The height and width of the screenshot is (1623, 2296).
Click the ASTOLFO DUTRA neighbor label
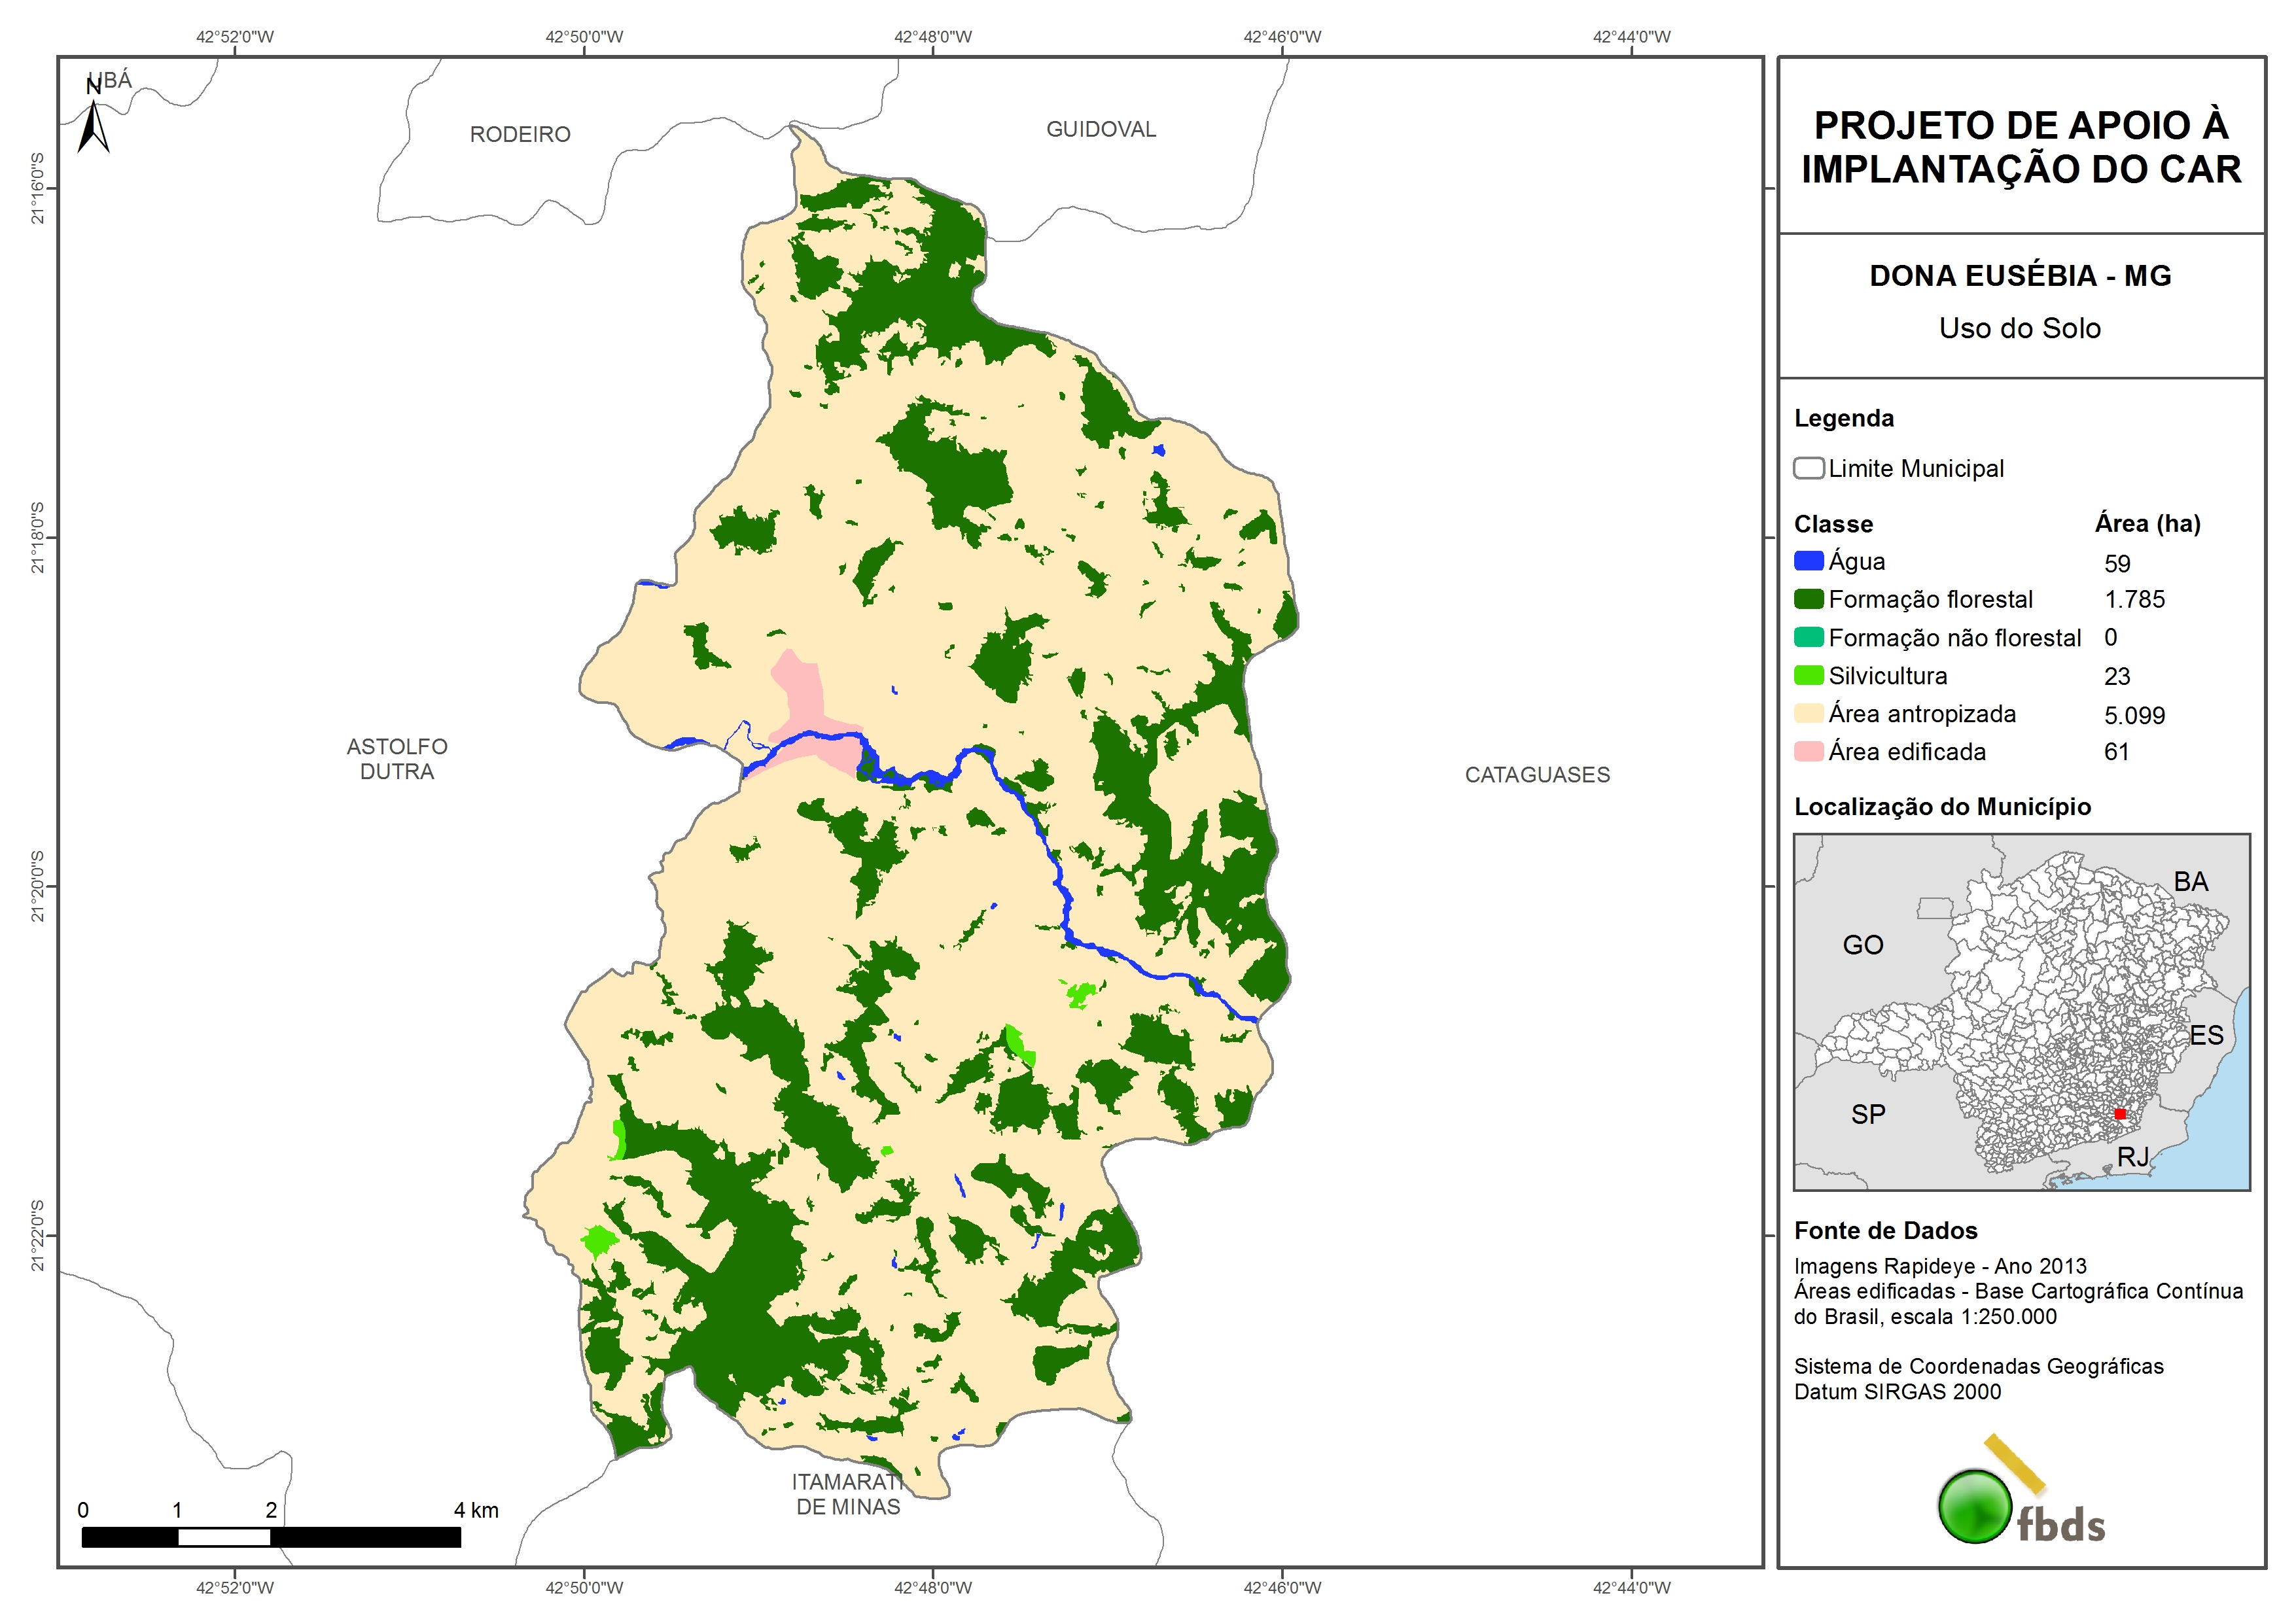[397, 759]
